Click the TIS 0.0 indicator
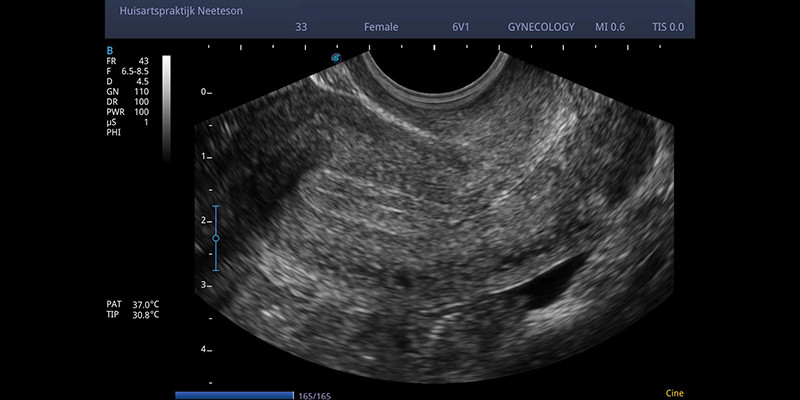This screenshot has height=400, width=800. tap(669, 28)
